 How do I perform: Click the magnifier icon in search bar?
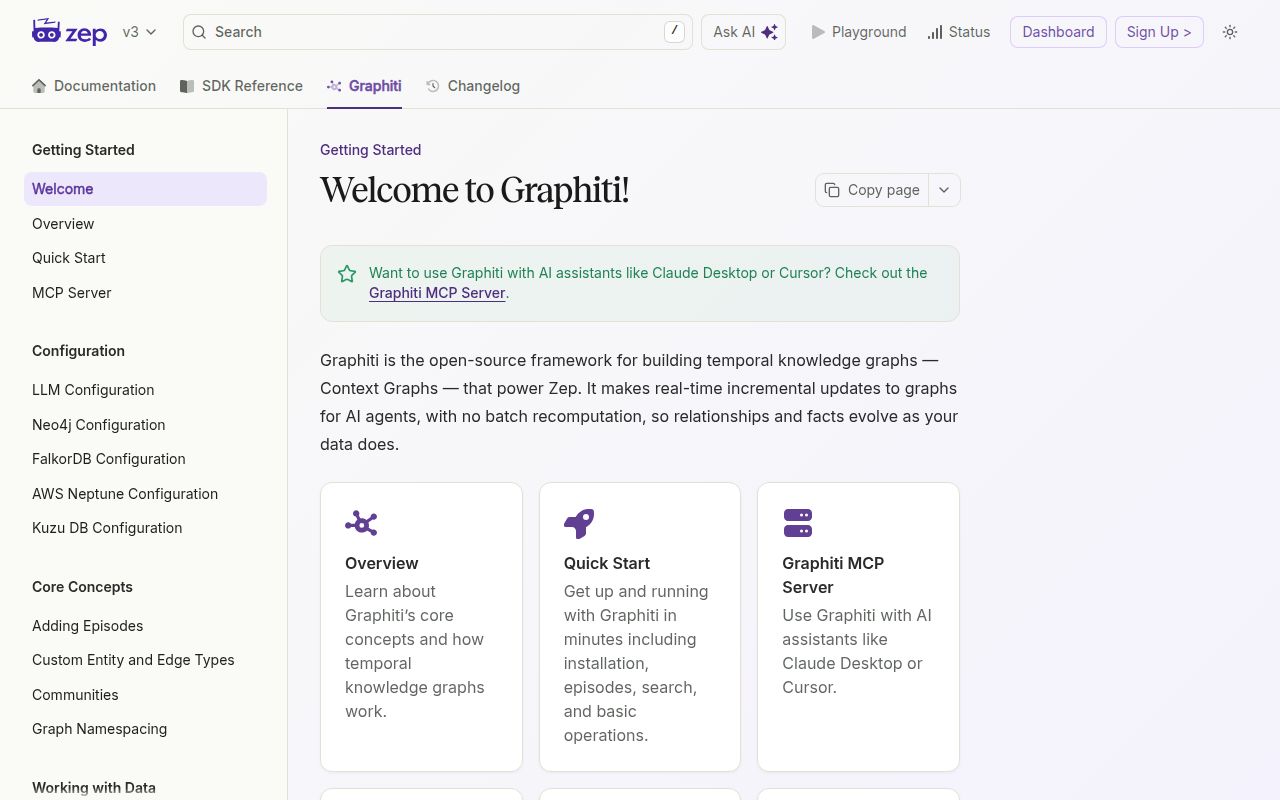(199, 32)
